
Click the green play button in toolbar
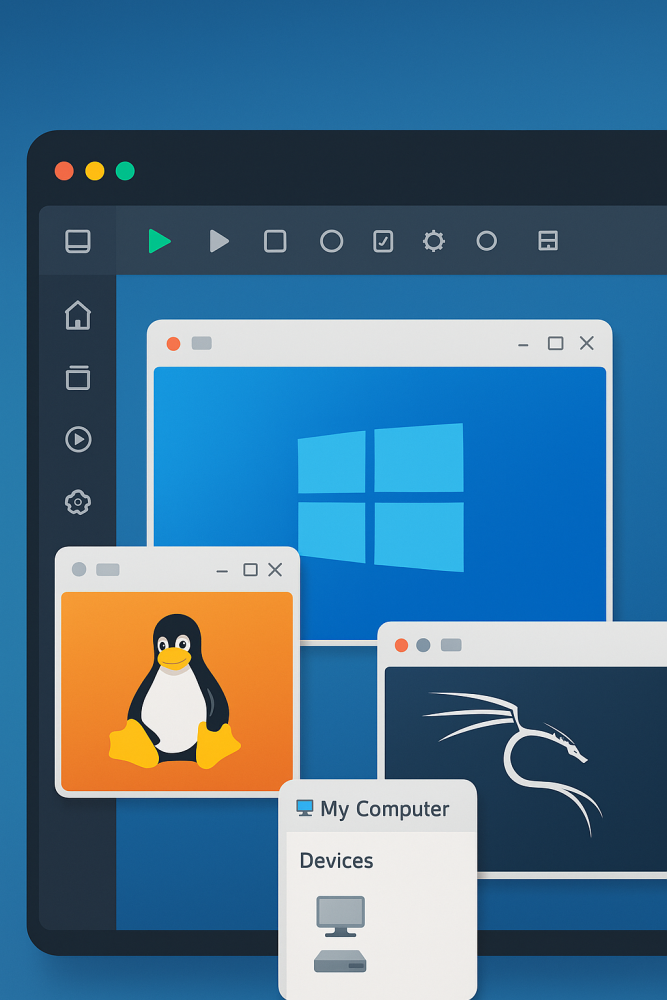point(159,241)
